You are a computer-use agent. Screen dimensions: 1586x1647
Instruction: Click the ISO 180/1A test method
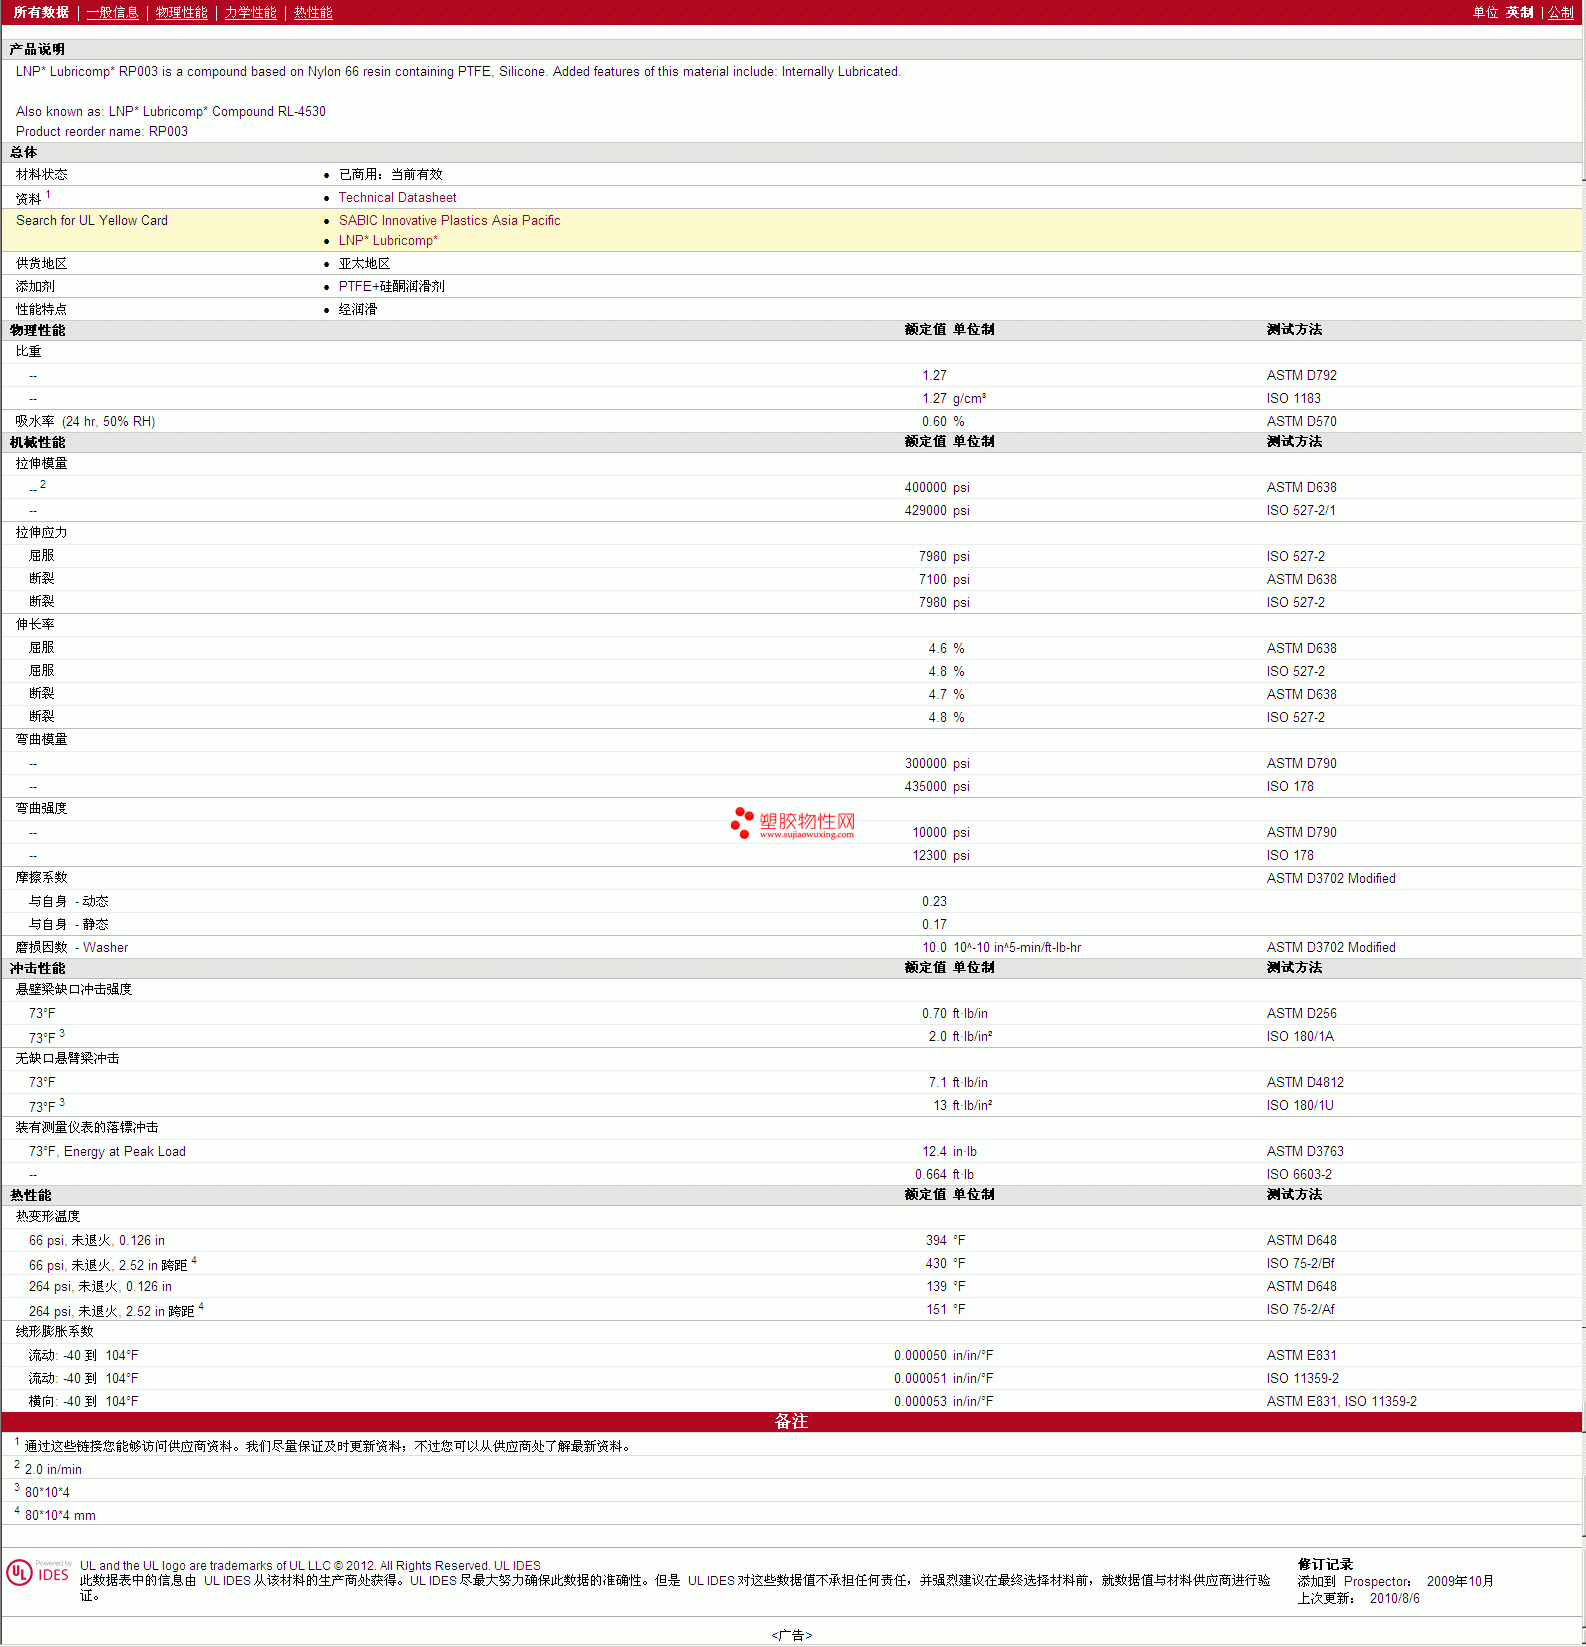click(1300, 1037)
